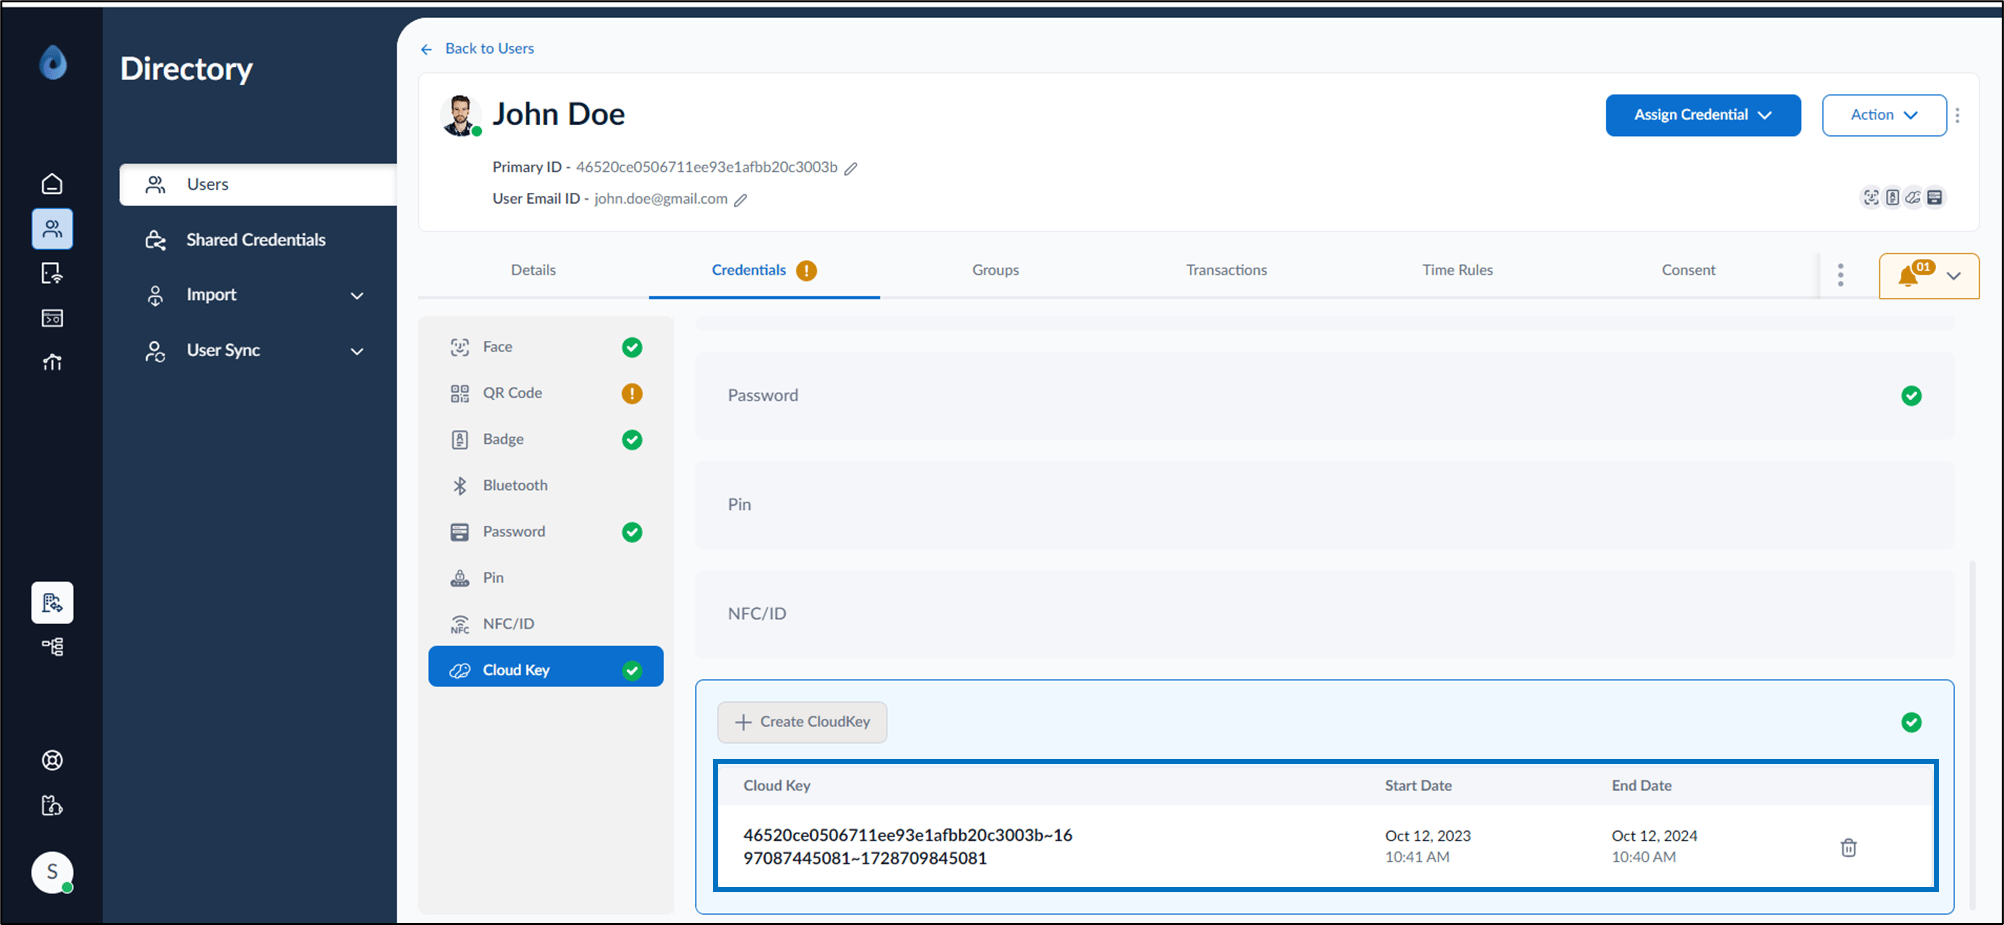
Task: Click green check on Password panel
Action: pos(1911,396)
